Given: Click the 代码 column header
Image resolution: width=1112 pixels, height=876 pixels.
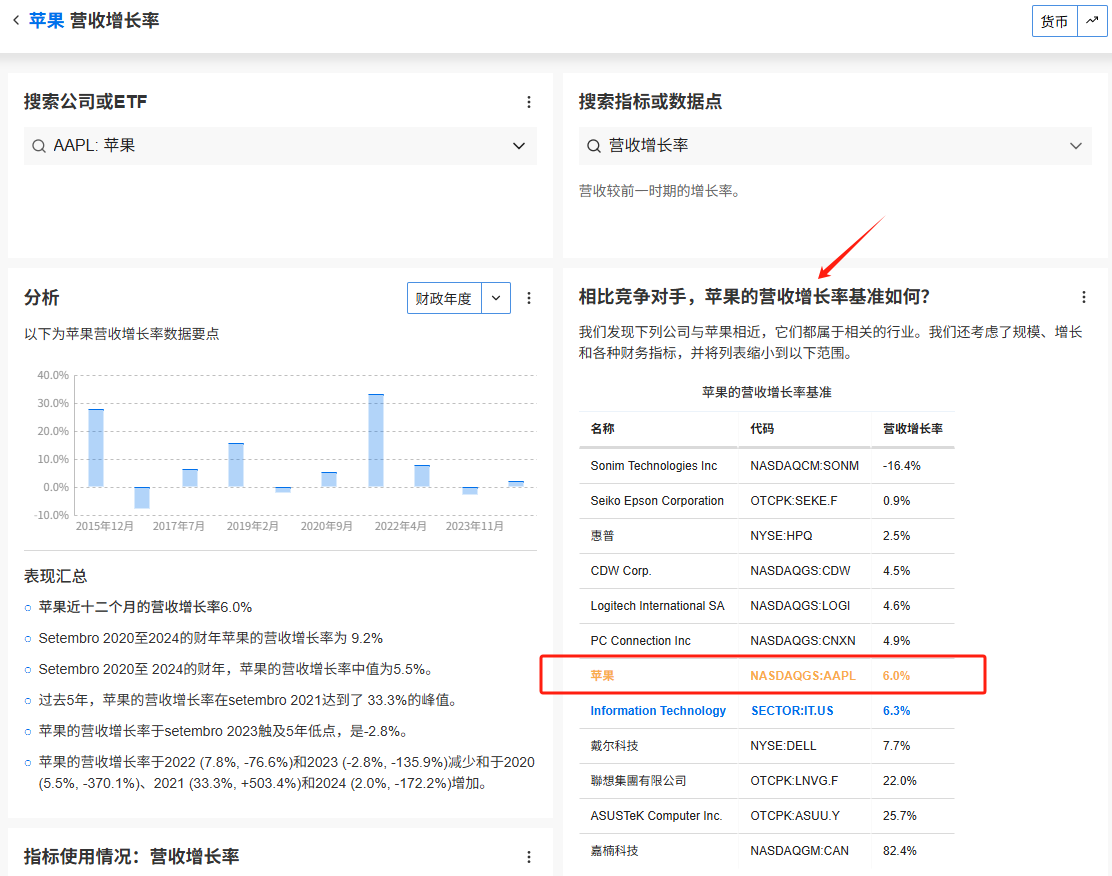Looking at the screenshot, I should [x=762, y=428].
